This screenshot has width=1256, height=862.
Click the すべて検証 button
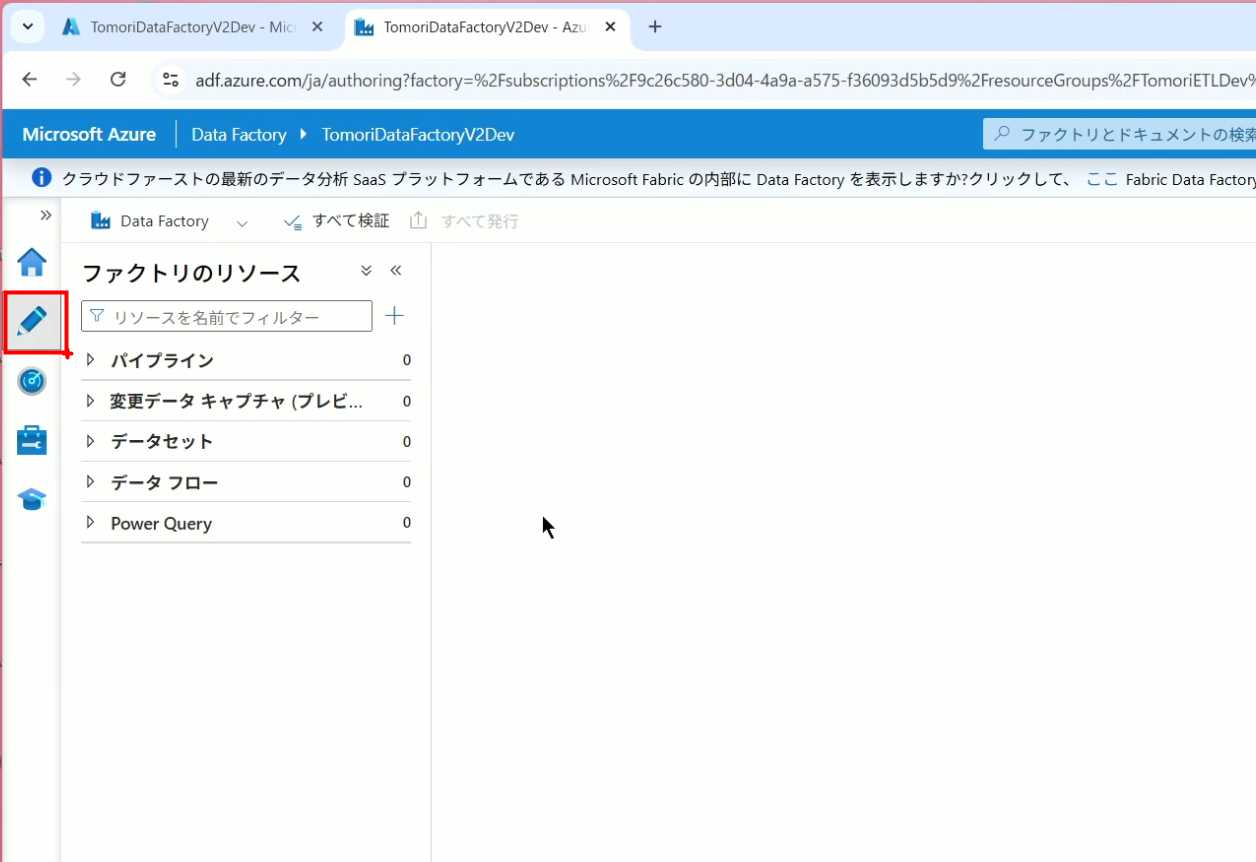click(337, 221)
